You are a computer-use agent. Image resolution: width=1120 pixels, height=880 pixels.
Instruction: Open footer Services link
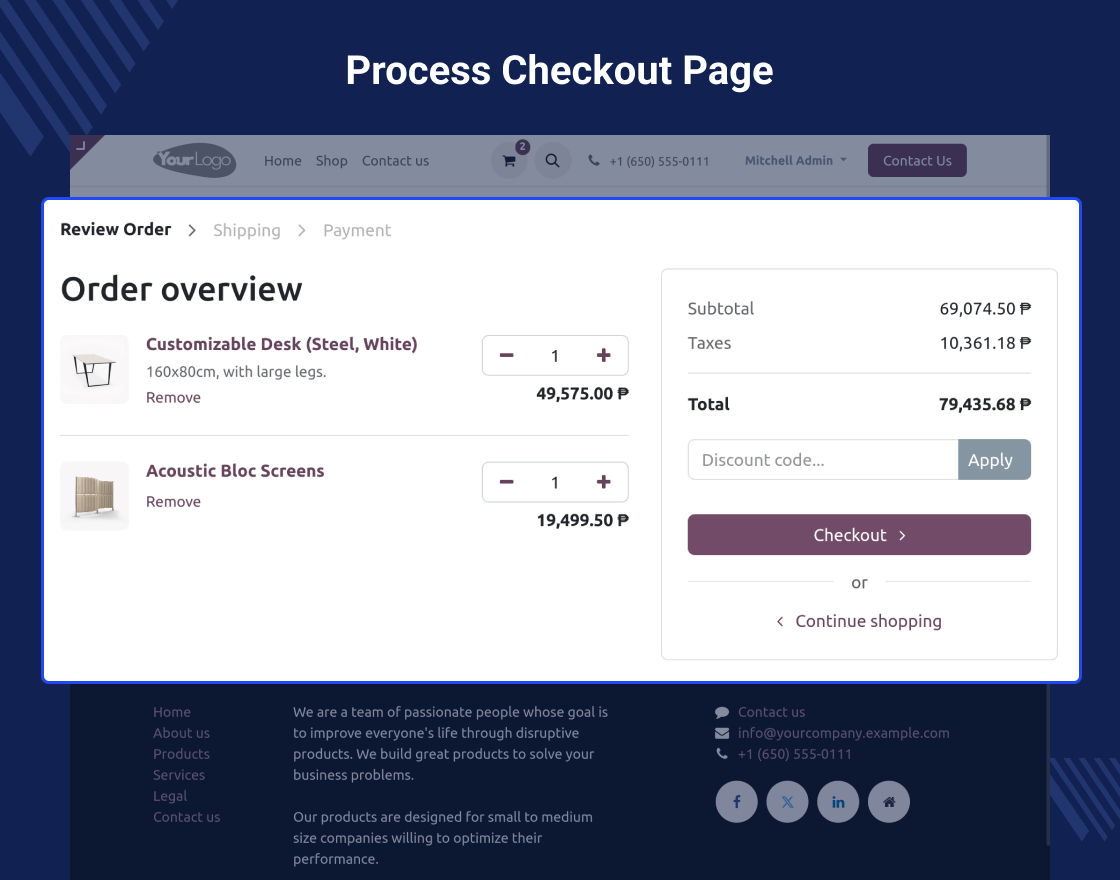179,775
